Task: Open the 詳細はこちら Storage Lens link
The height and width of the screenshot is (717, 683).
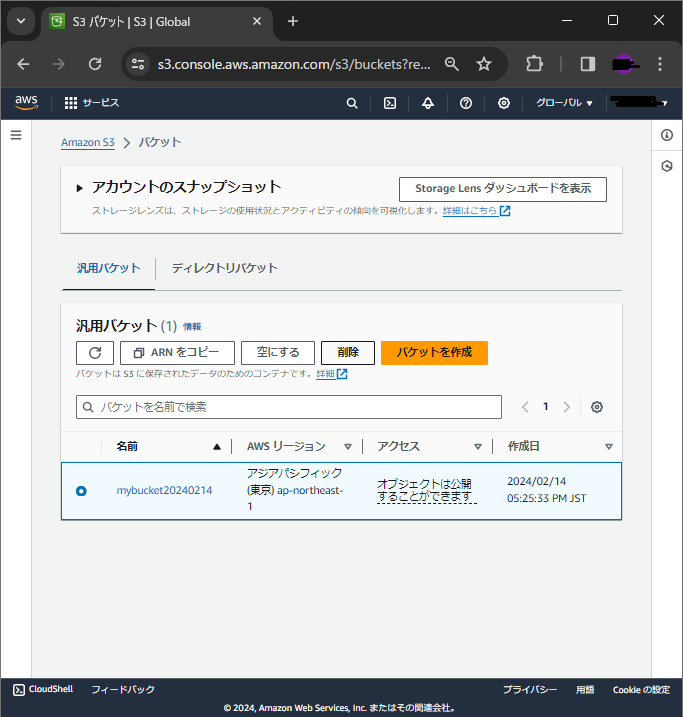Action: pos(476,211)
